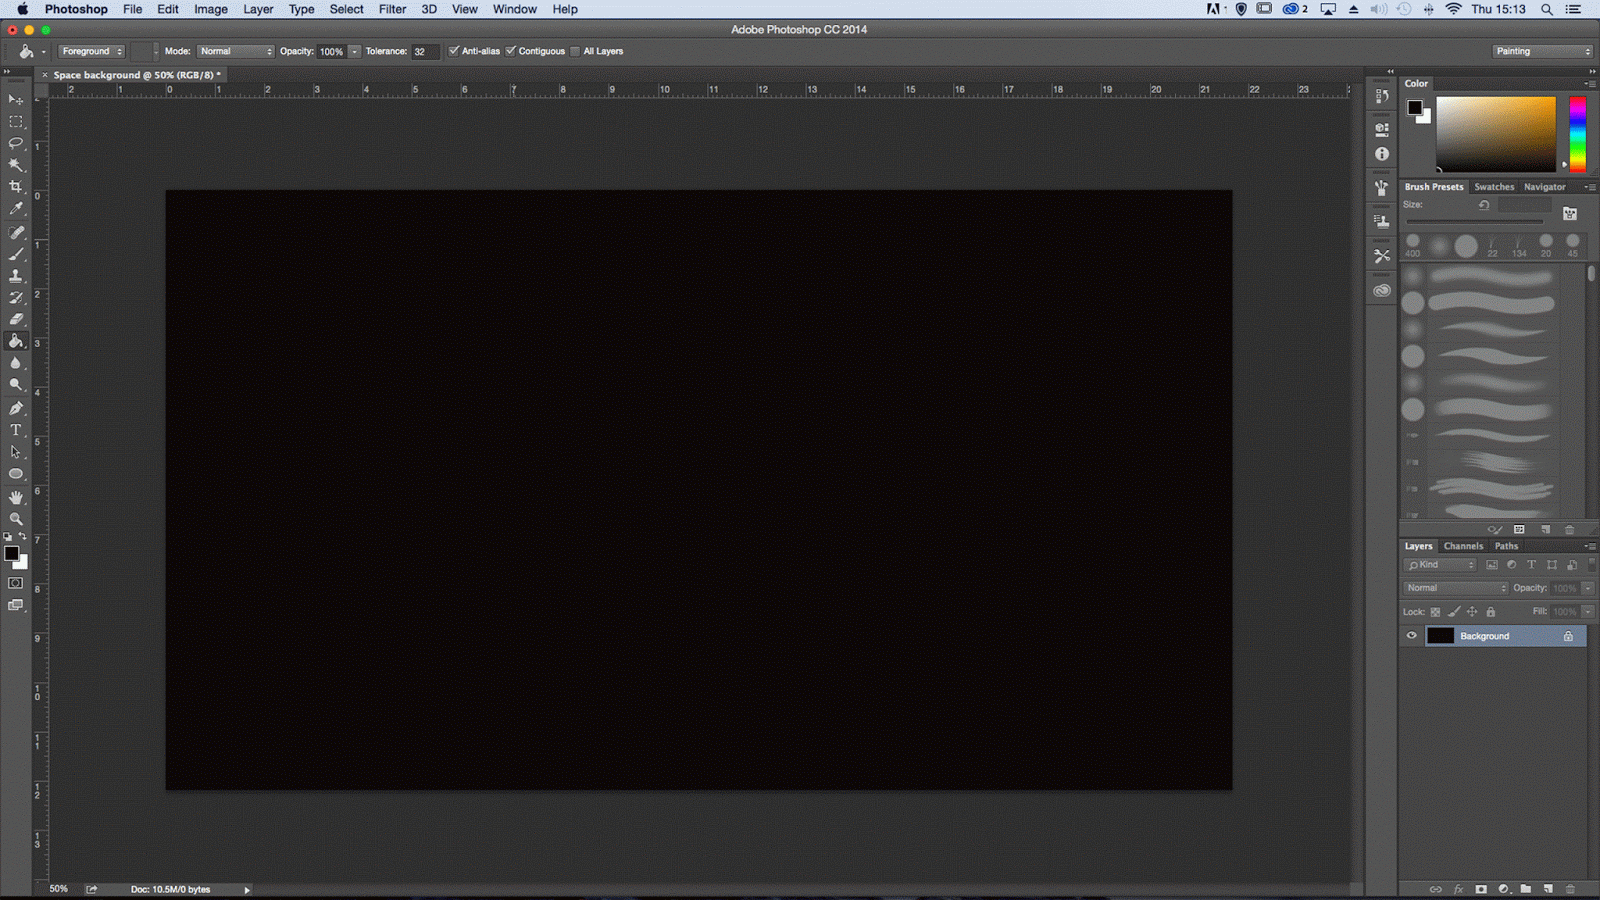Open the Tool Presets panel icon
This screenshot has height=900, width=1600.
1382,256
